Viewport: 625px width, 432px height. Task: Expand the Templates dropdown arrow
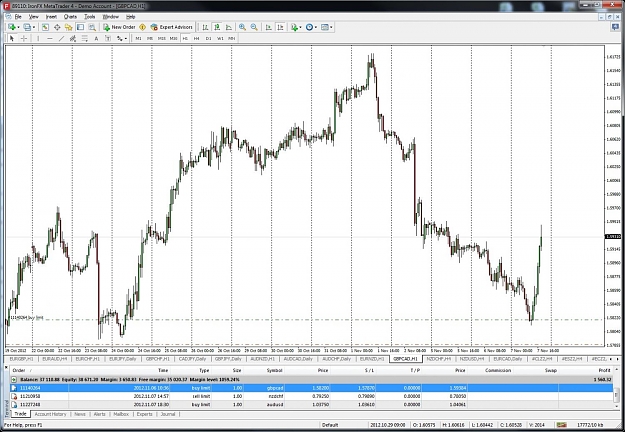pos(331,27)
